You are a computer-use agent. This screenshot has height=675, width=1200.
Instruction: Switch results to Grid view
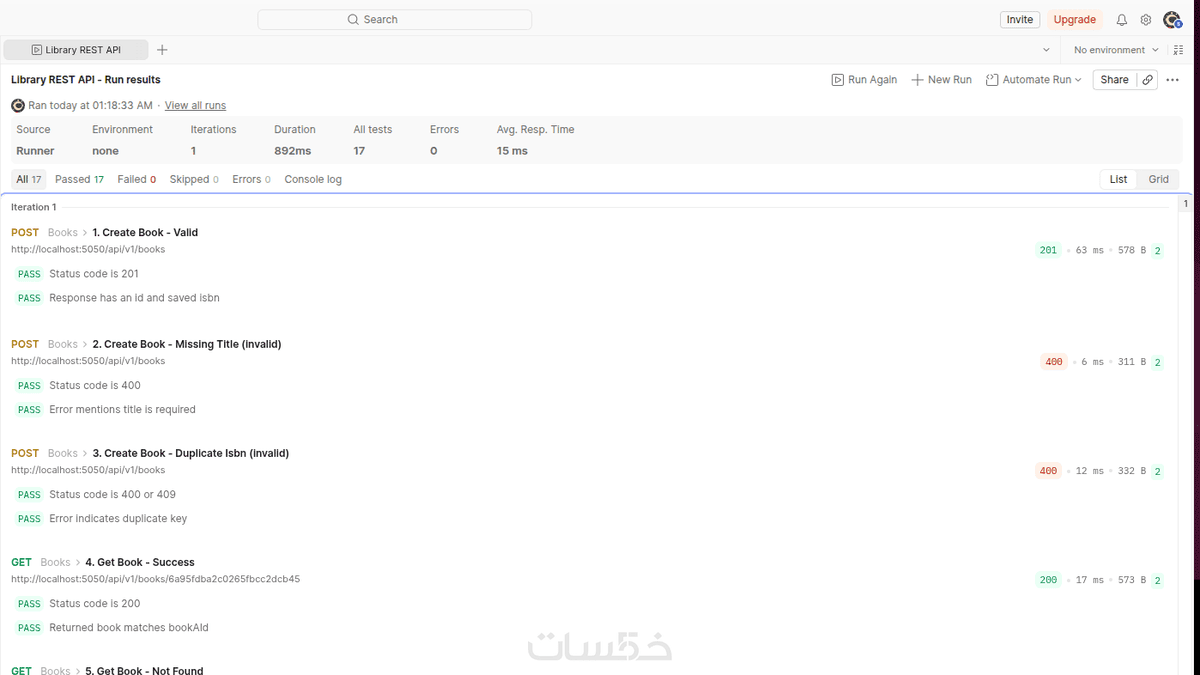tap(1158, 180)
